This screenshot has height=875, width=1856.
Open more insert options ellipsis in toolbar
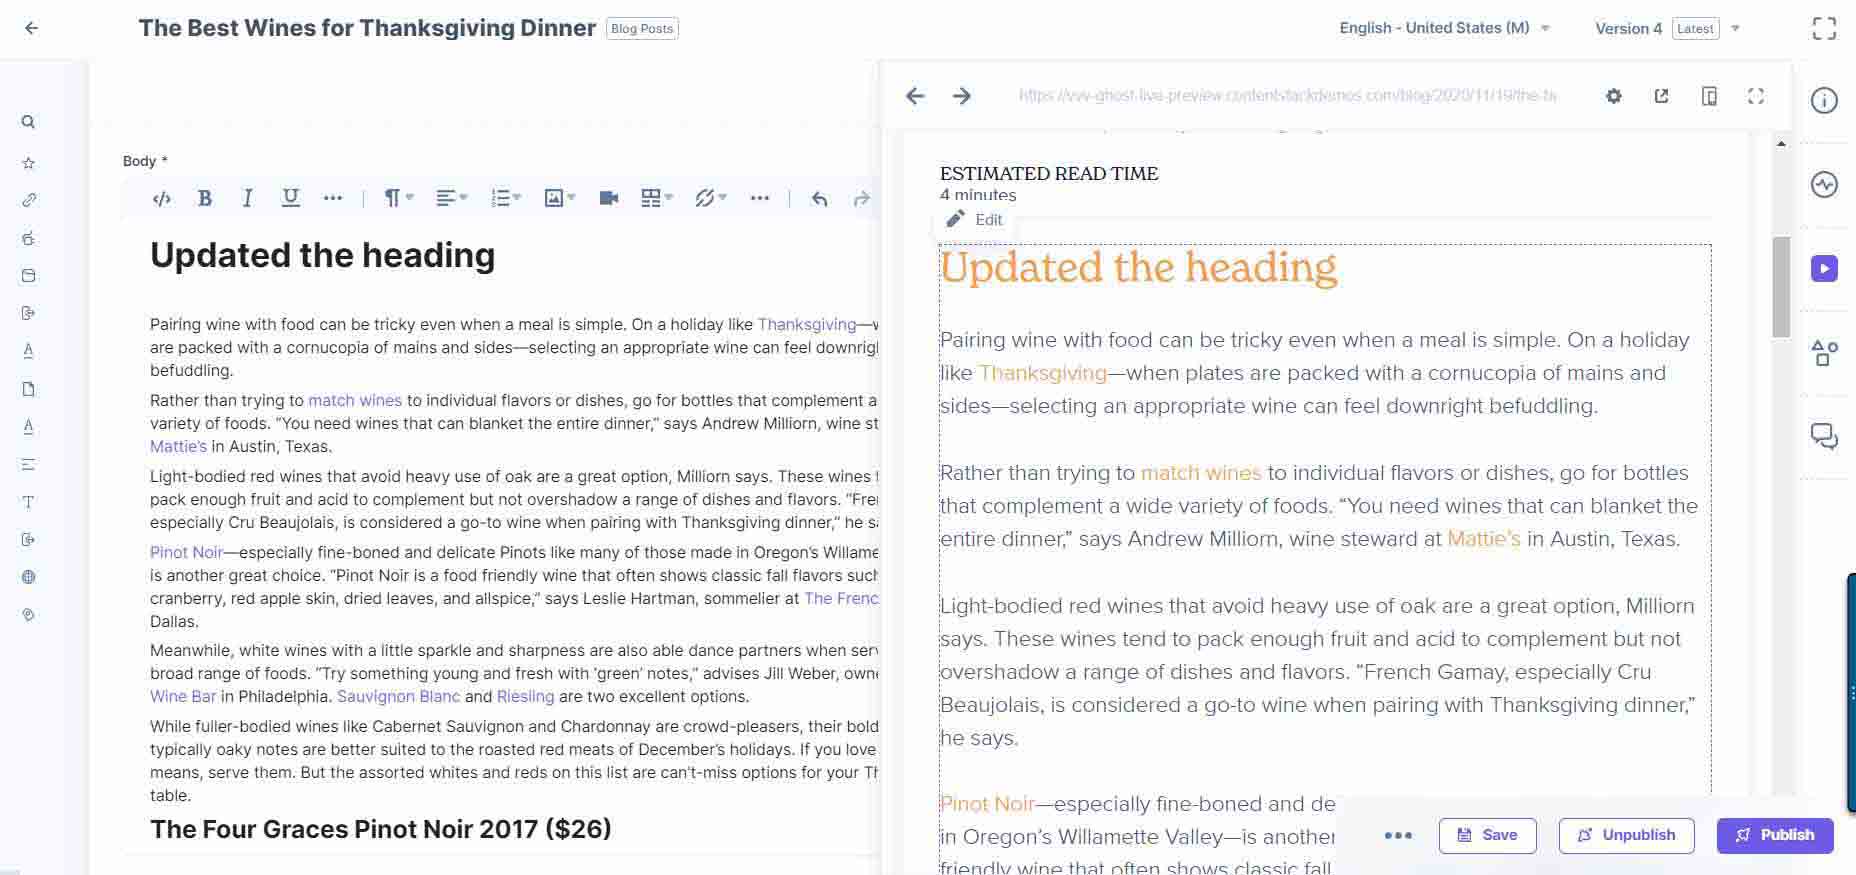point(760,198)
